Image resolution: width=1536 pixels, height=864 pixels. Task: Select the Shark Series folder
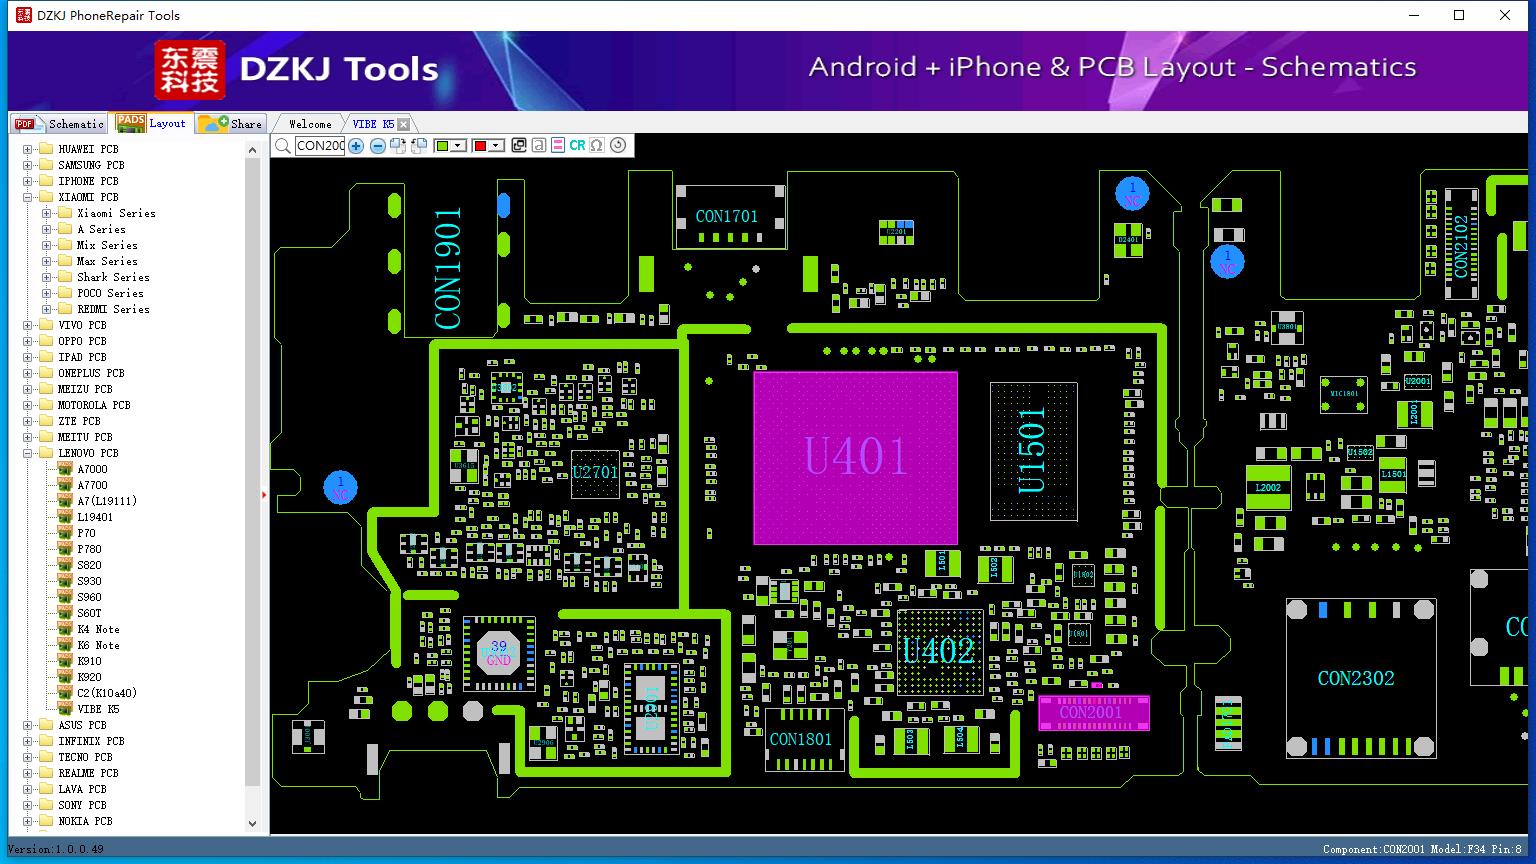113,277
